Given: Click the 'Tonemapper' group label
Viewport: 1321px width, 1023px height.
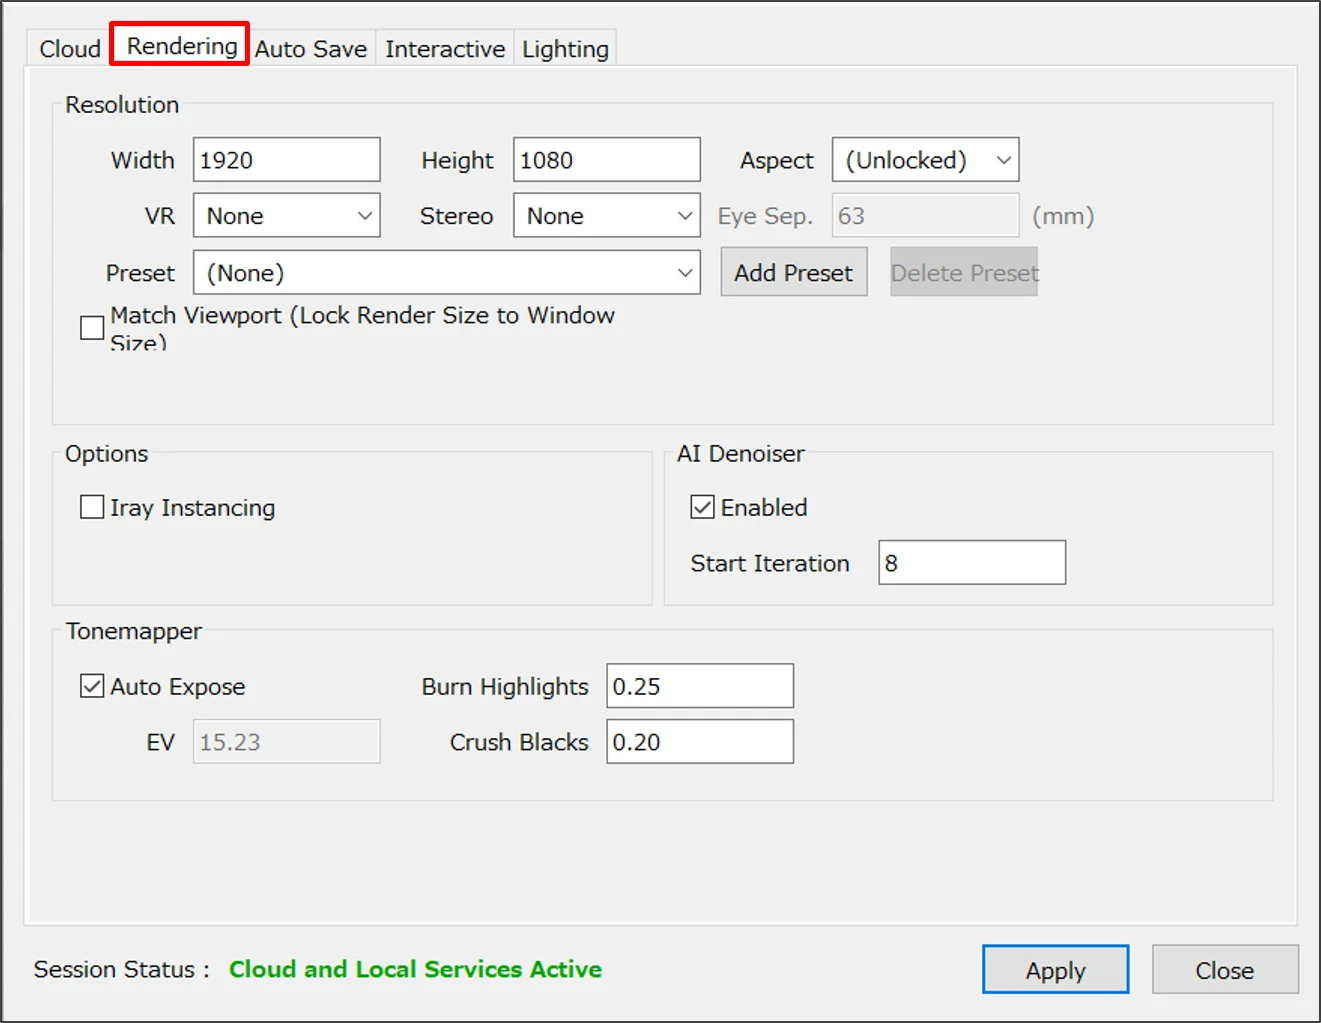Looking at the screenshot, I should tap(134, 632).
